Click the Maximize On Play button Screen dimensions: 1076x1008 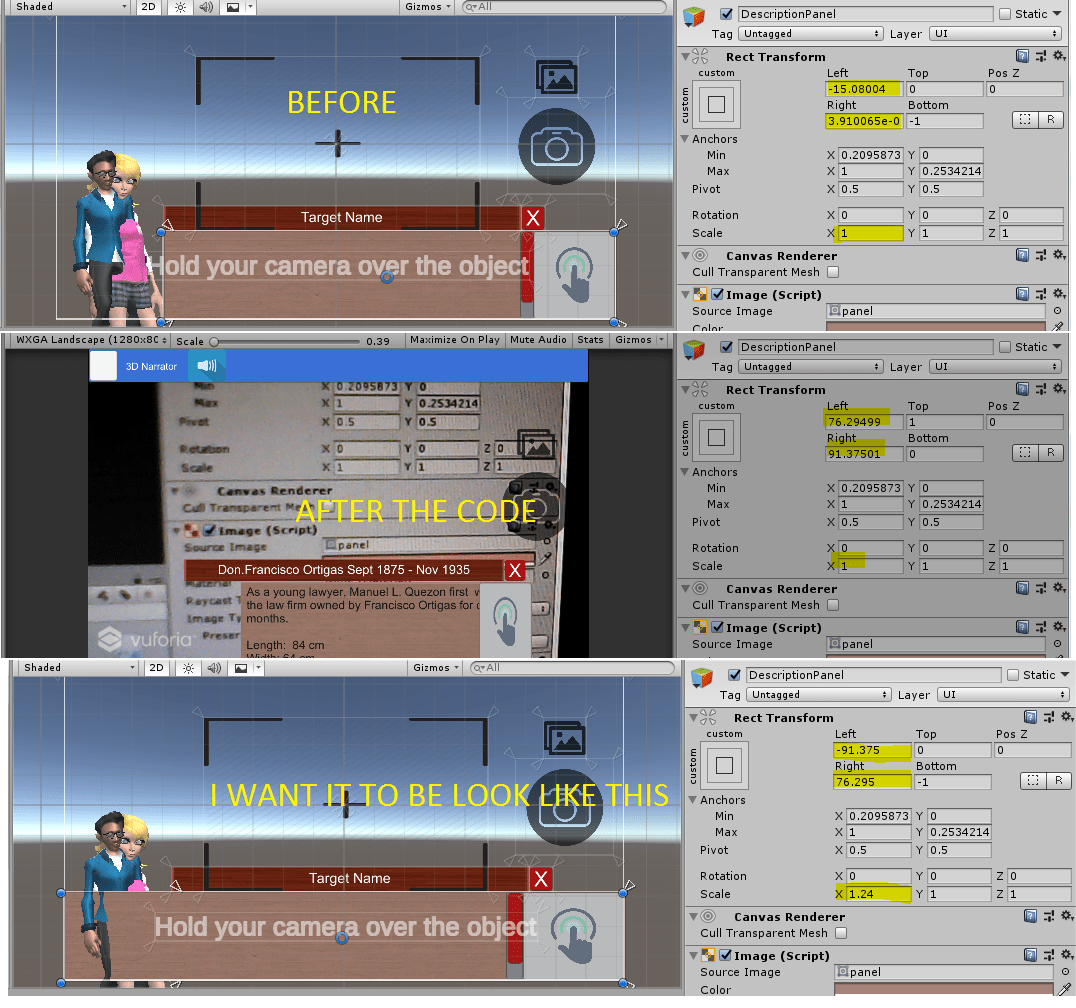[455, 339]
